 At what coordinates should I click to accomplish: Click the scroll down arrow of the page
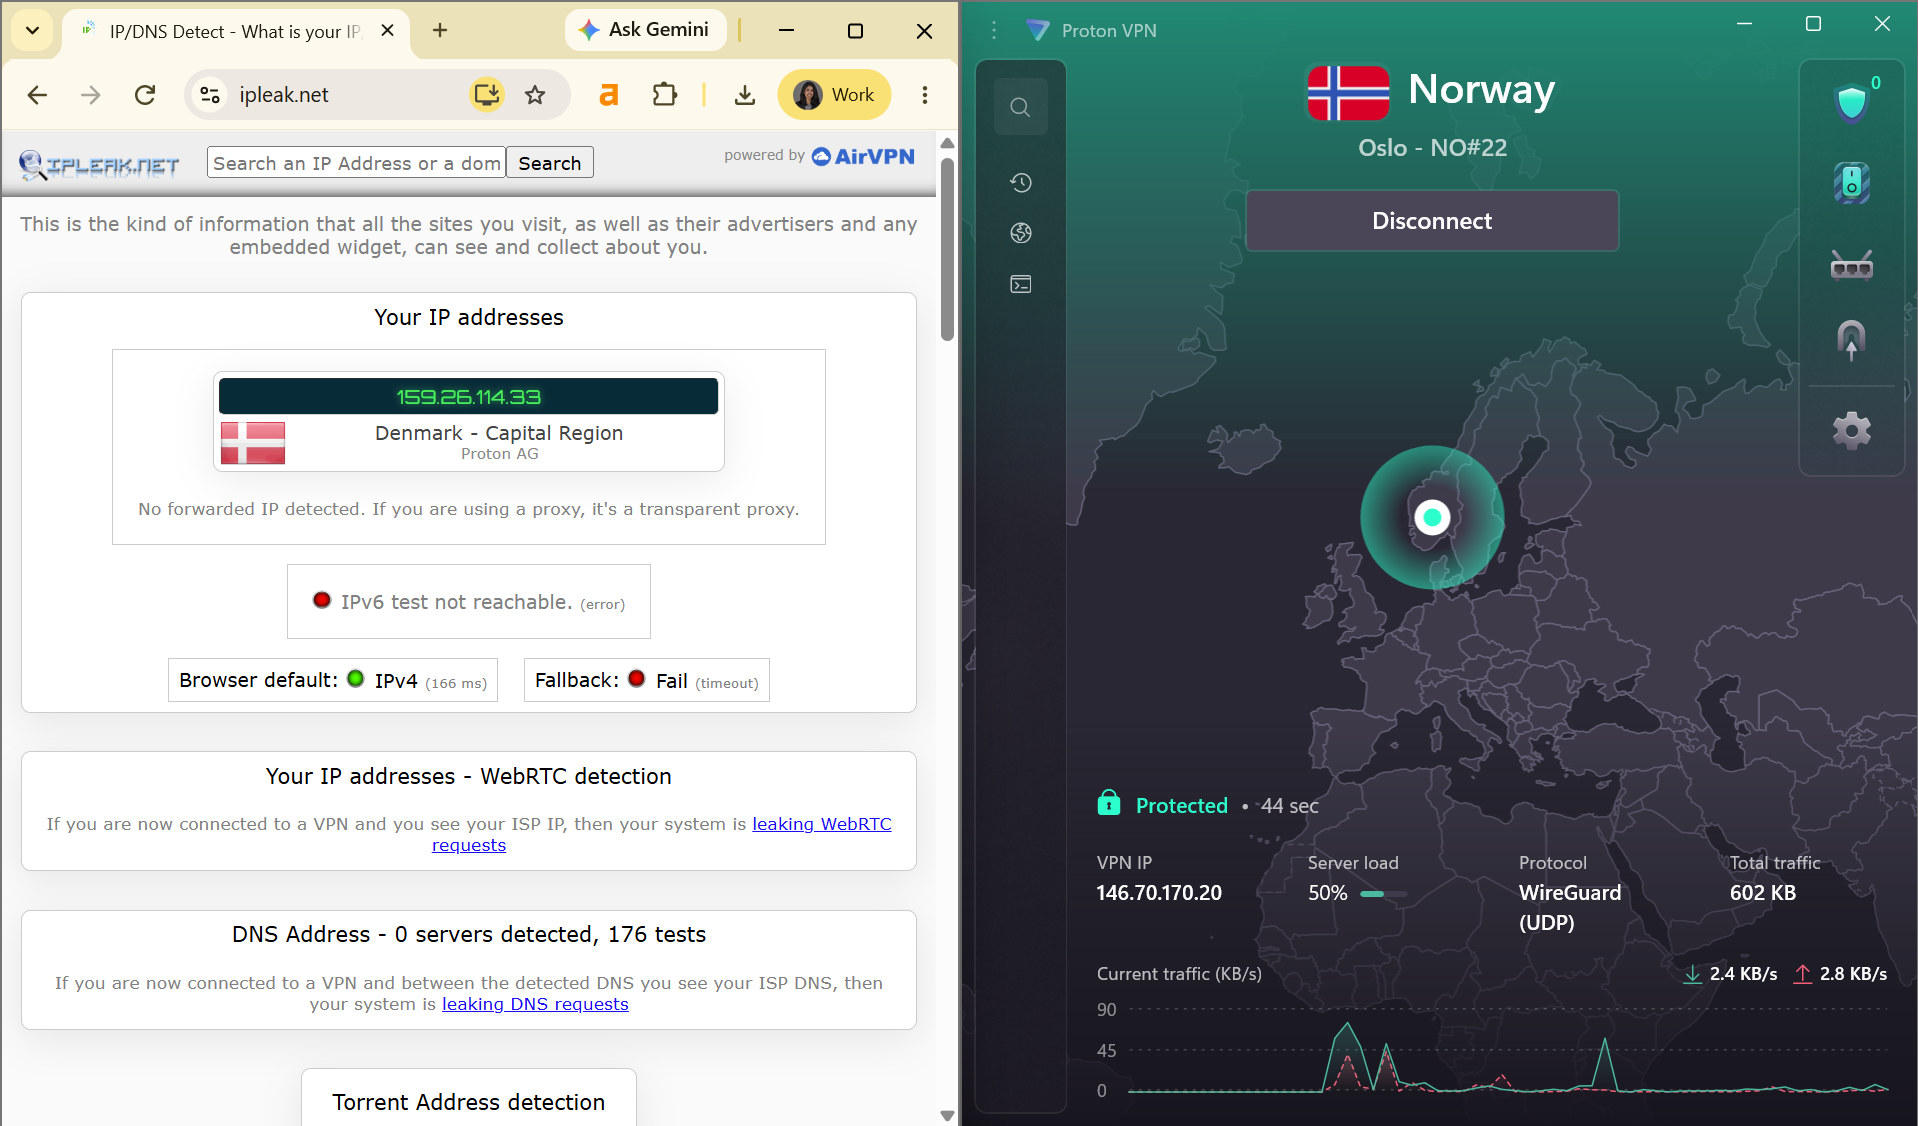click(947, 1115)
